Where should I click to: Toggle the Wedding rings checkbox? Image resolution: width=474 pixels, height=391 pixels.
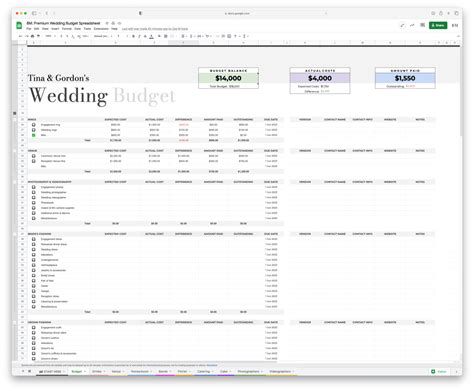34,130
